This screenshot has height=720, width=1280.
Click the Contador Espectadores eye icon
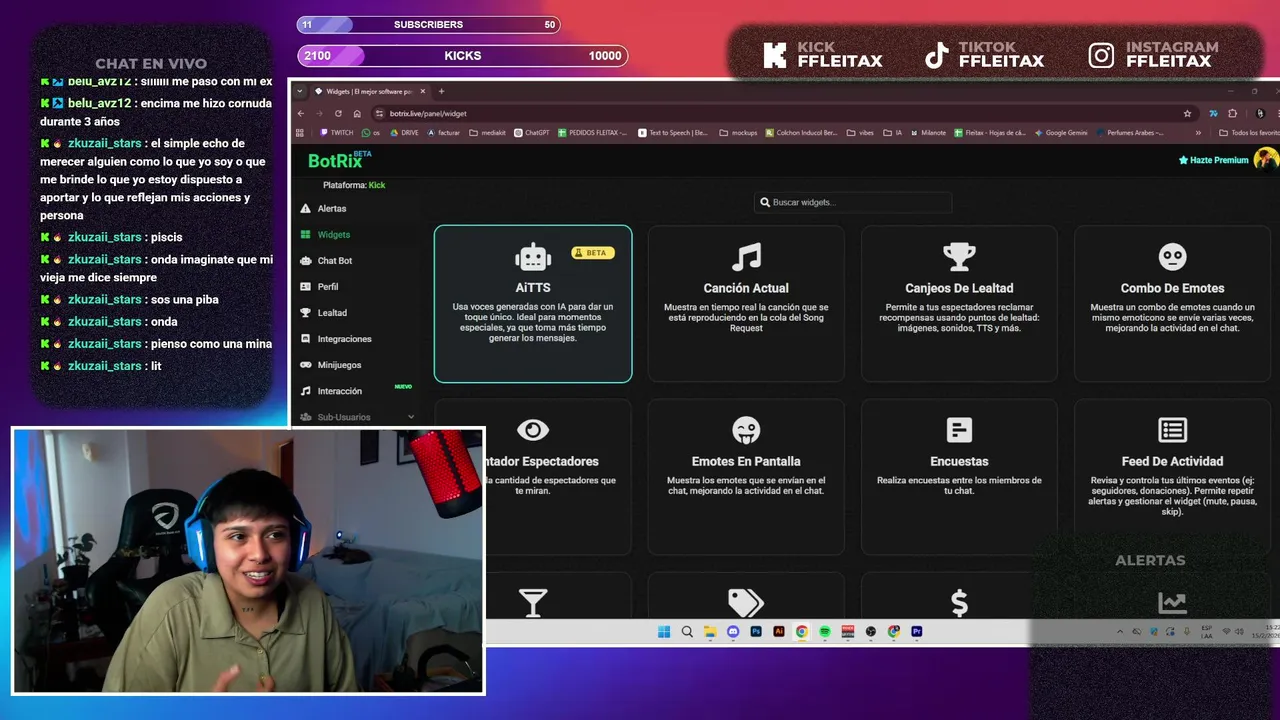coord(533,430)
